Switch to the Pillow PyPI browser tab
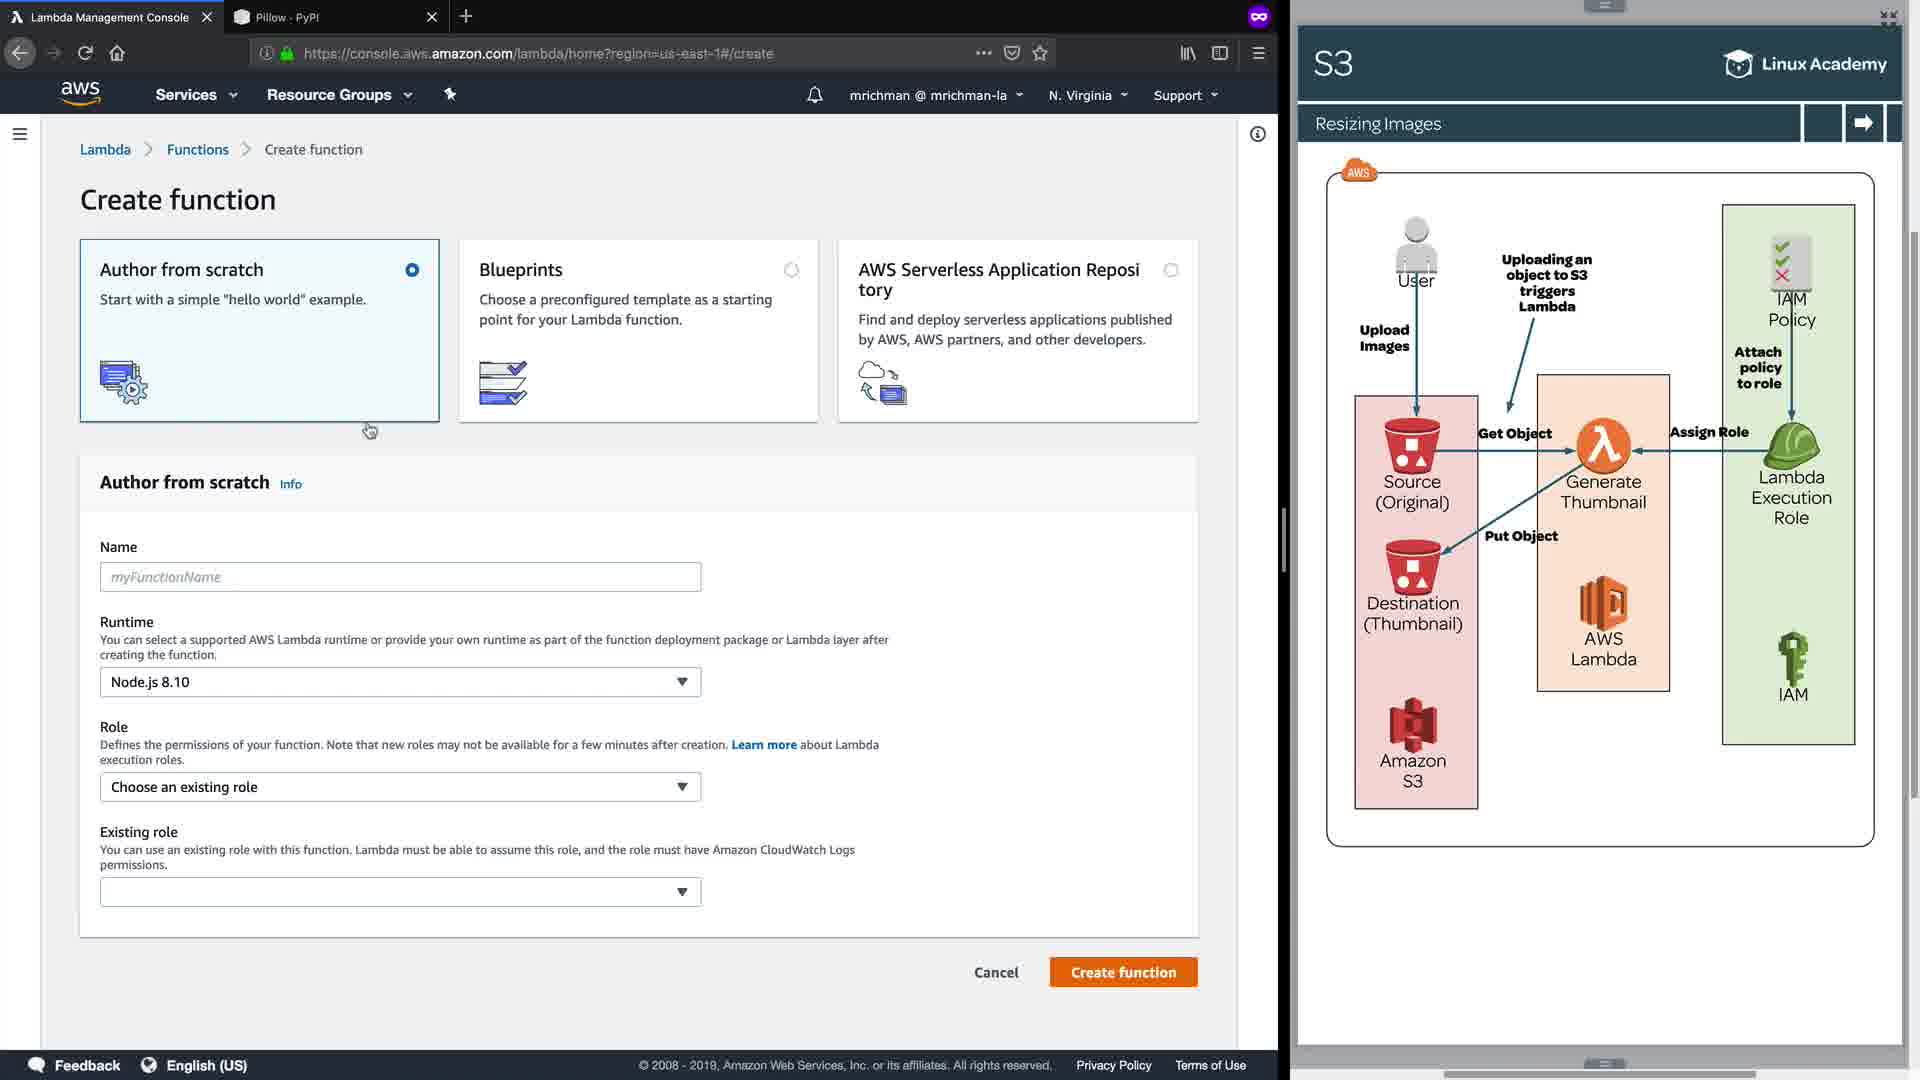1920x1080 pixels. pos(330,17)
